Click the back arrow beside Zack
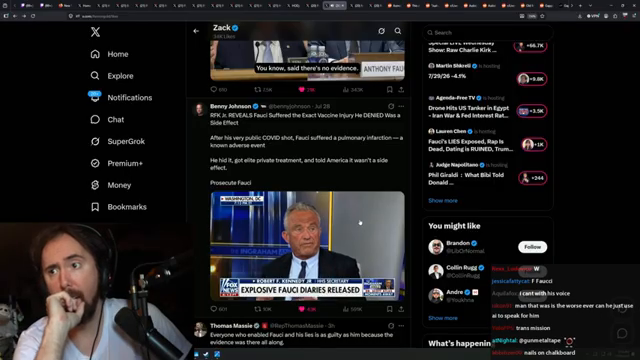Image resolution: width=640 pixels, height=360 pixels. coord(196,31)
